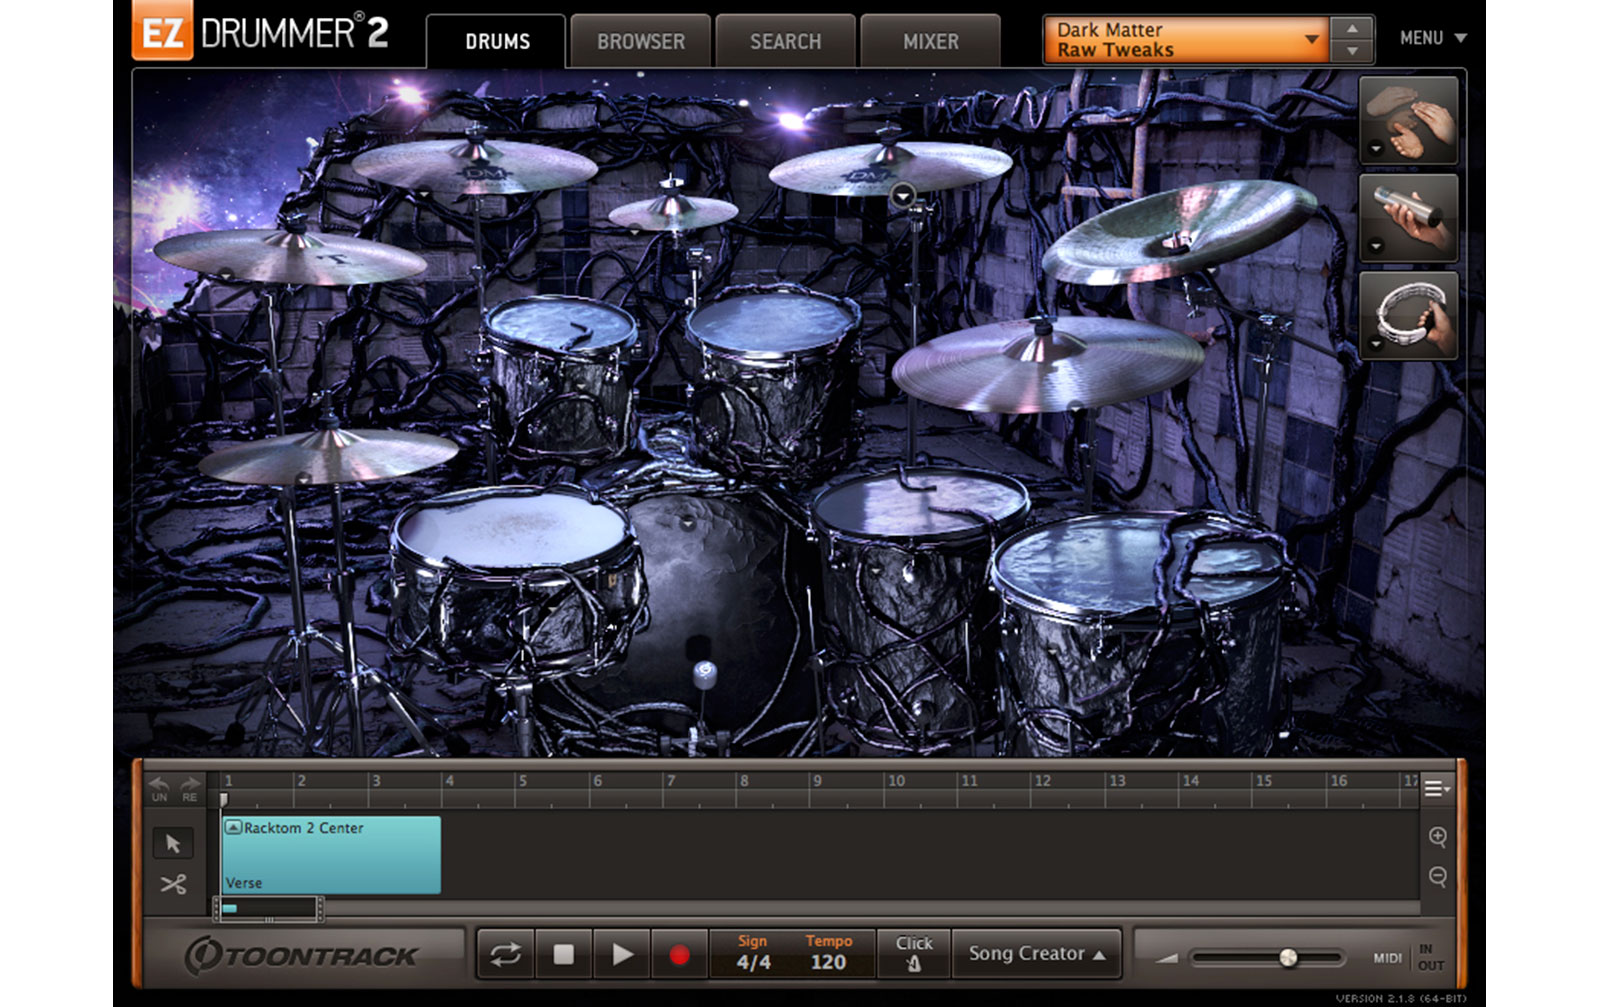The image size is (1600, 1007).
Task: Toggle the Click metronome
Action: pos(914,954)
